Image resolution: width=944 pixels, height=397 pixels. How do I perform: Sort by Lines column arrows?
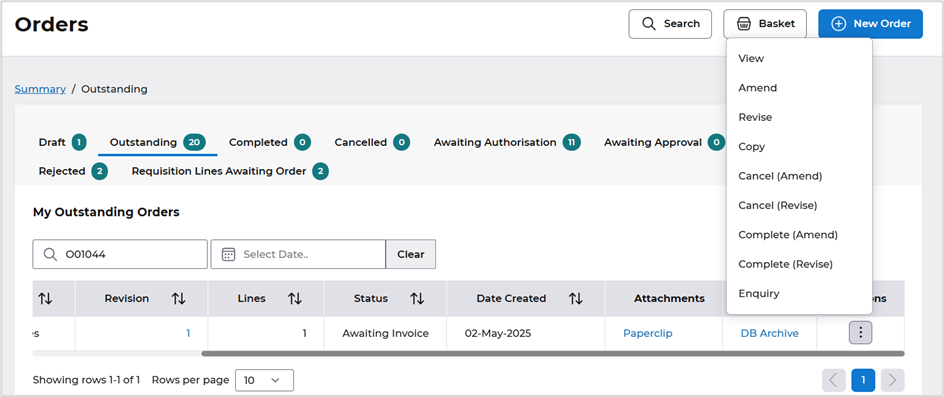pyautogui.click(x=294, y=299)
